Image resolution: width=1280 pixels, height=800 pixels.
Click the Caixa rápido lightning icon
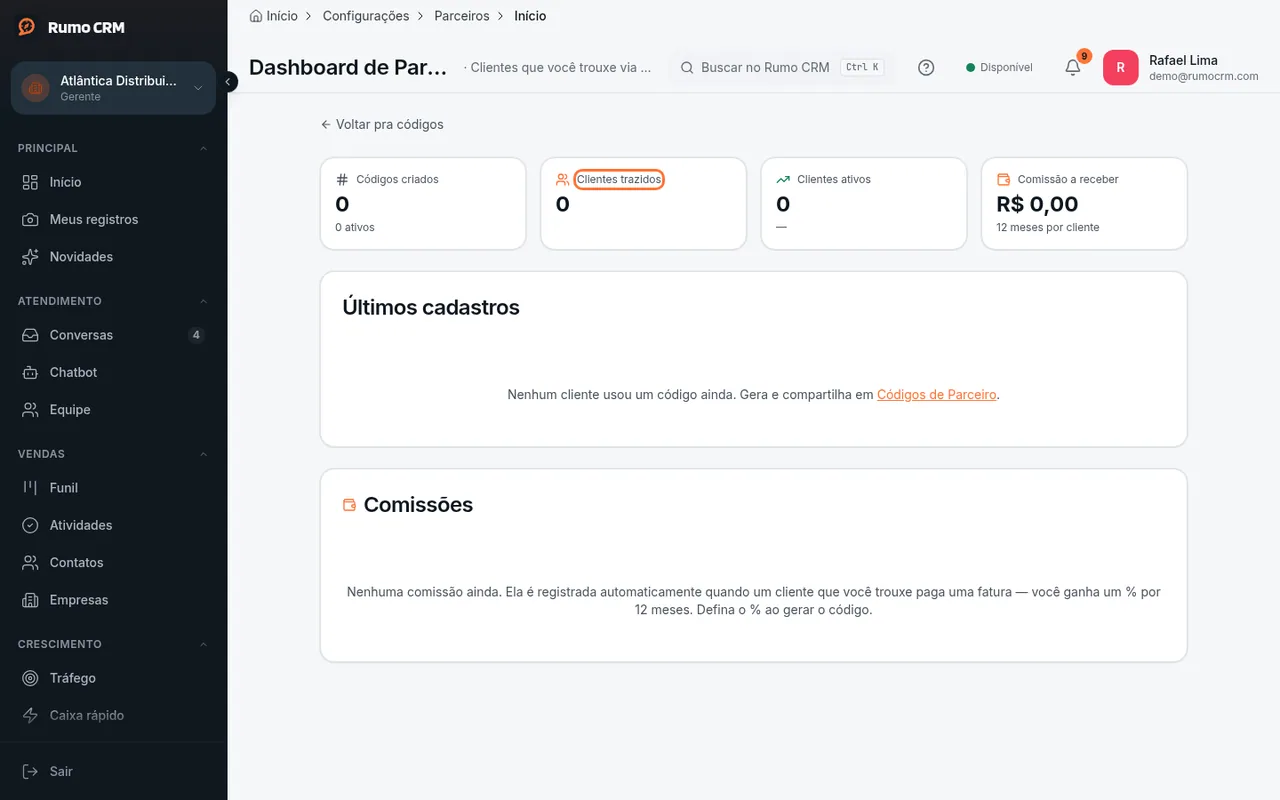(31, 715)
